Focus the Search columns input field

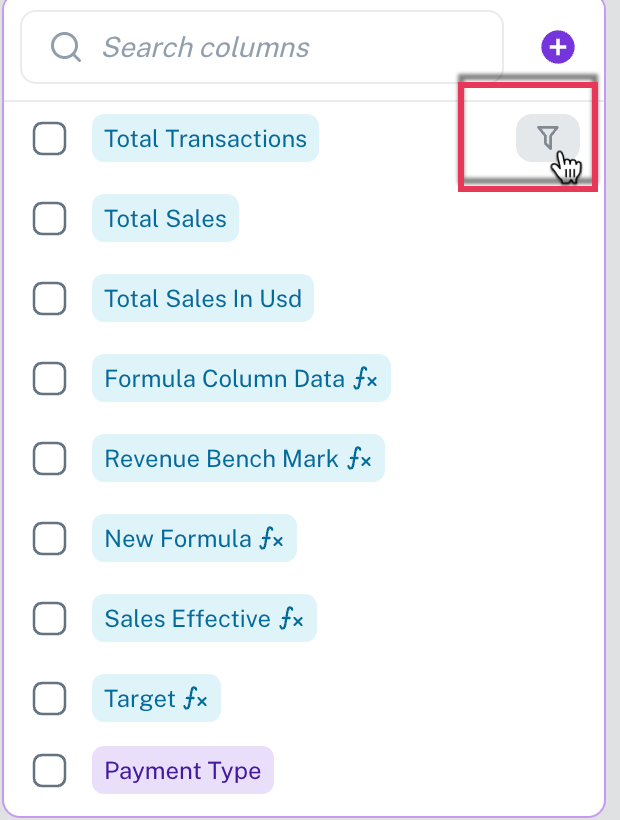click(x=262, y=47)
